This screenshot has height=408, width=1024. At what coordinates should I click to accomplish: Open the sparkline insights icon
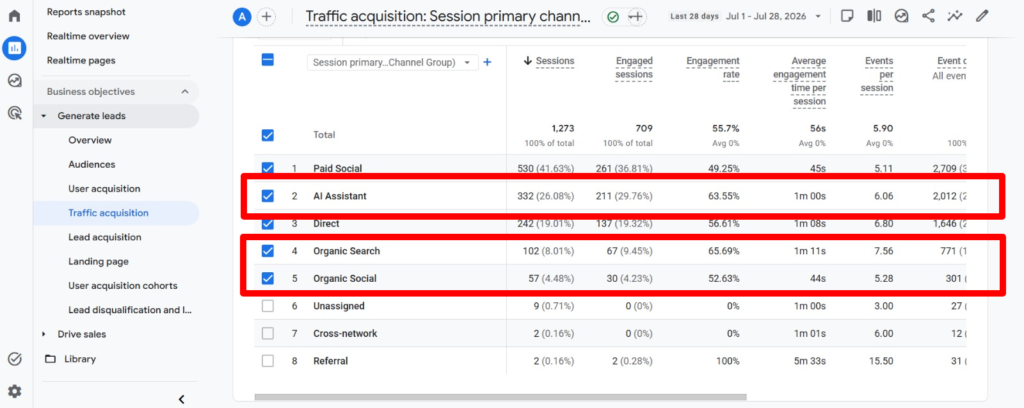tap(955, 16)
